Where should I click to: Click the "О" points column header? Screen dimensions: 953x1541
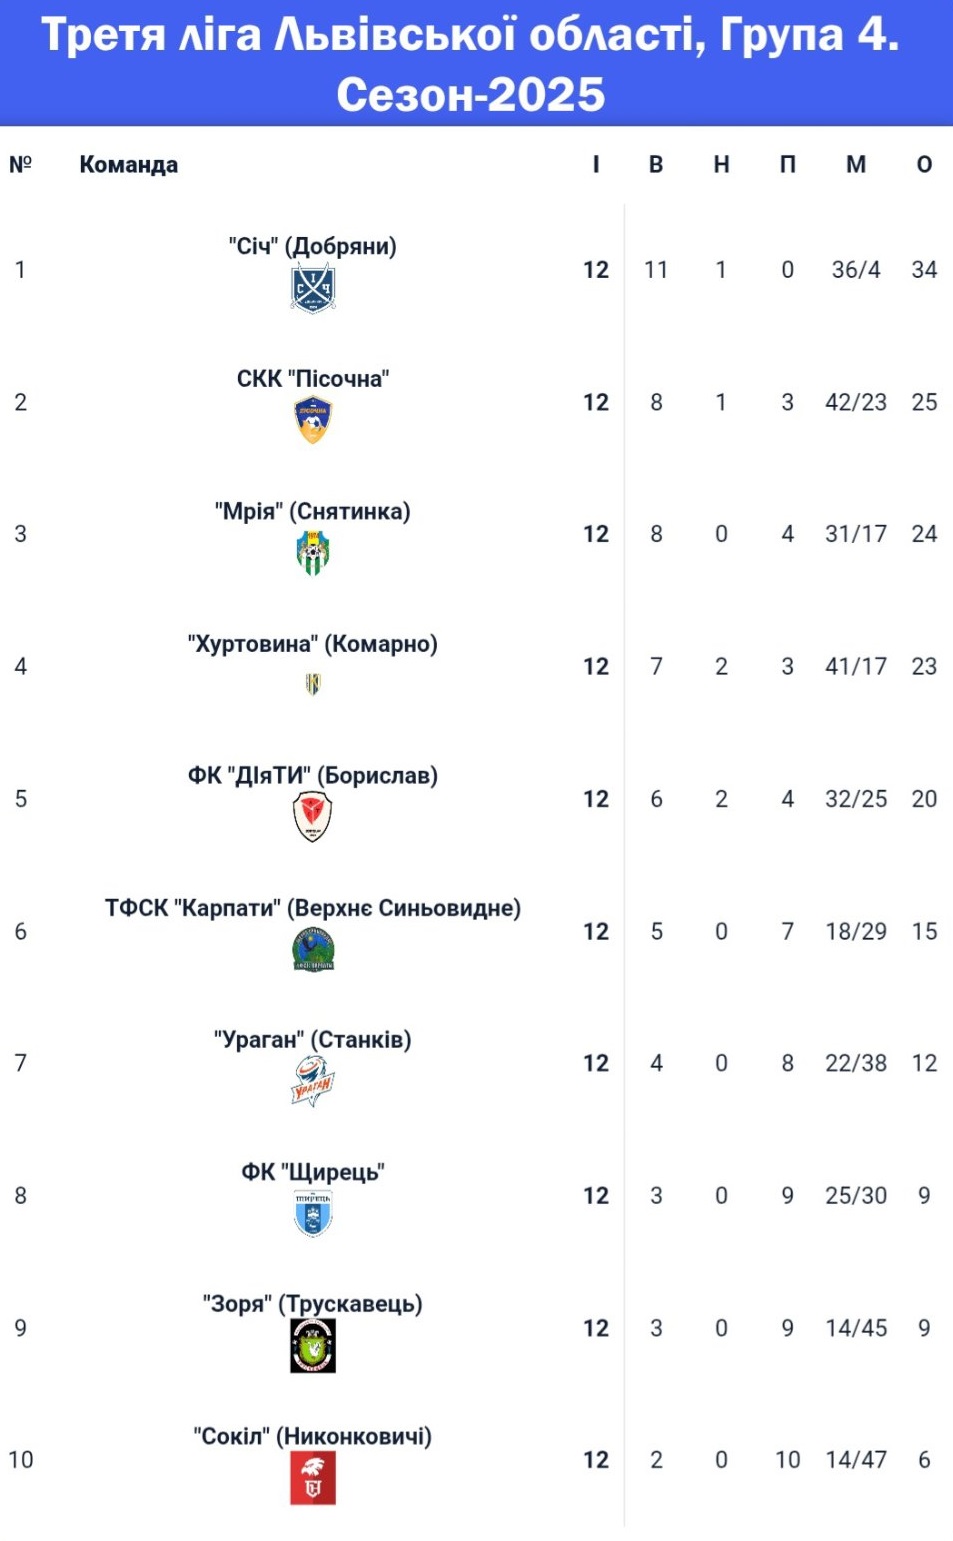click(x=924, y=165)
